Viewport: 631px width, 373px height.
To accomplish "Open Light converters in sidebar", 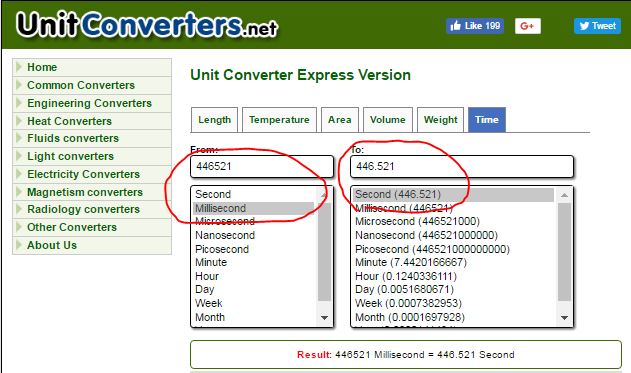I will (92, 156).
